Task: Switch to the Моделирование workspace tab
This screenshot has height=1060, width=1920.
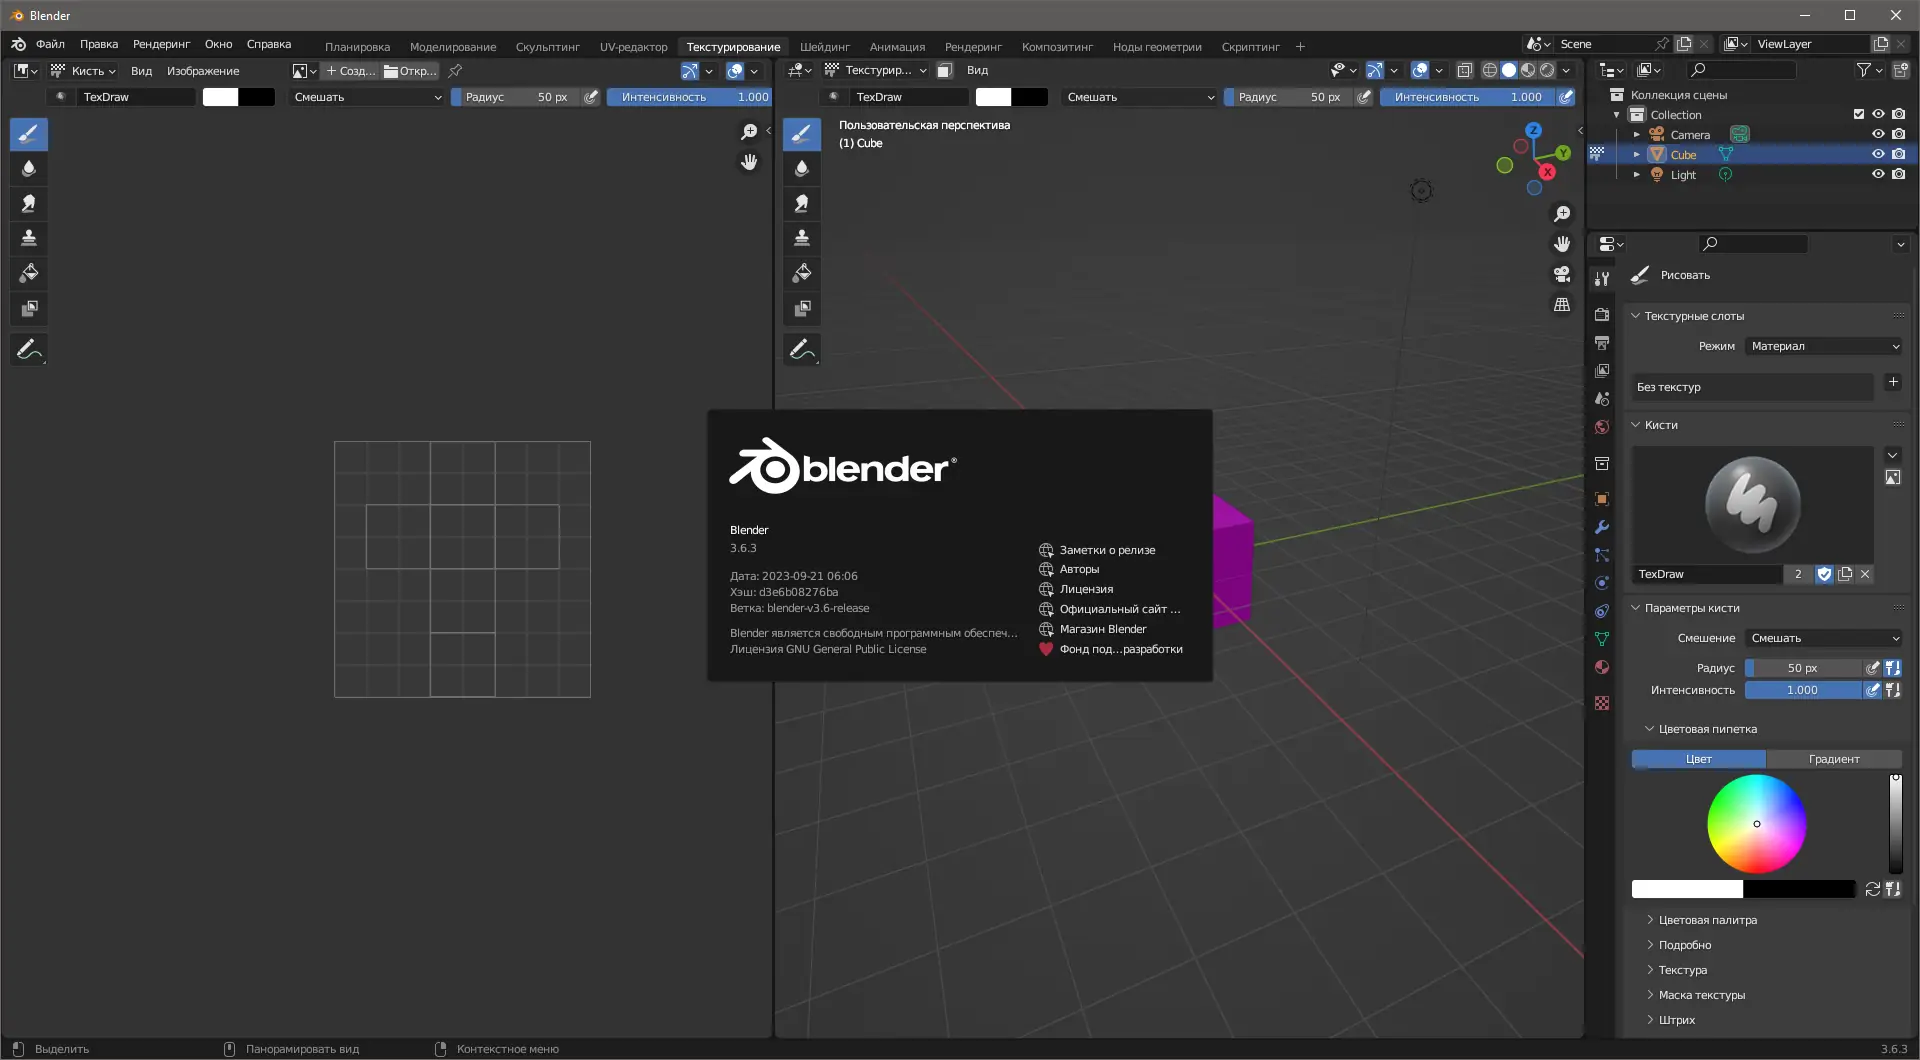Action: point(453,47)
